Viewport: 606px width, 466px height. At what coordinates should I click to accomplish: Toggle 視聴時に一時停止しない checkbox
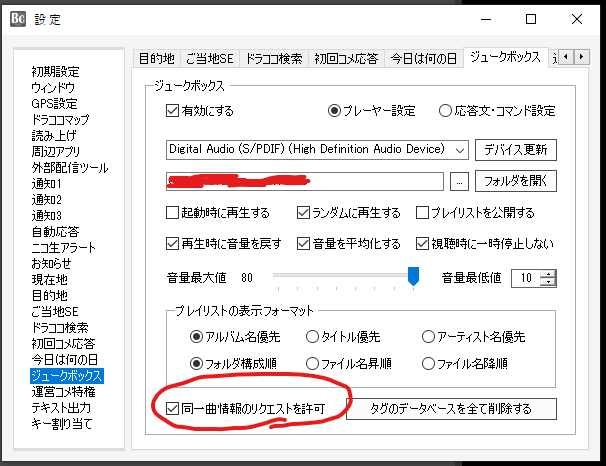422,243
